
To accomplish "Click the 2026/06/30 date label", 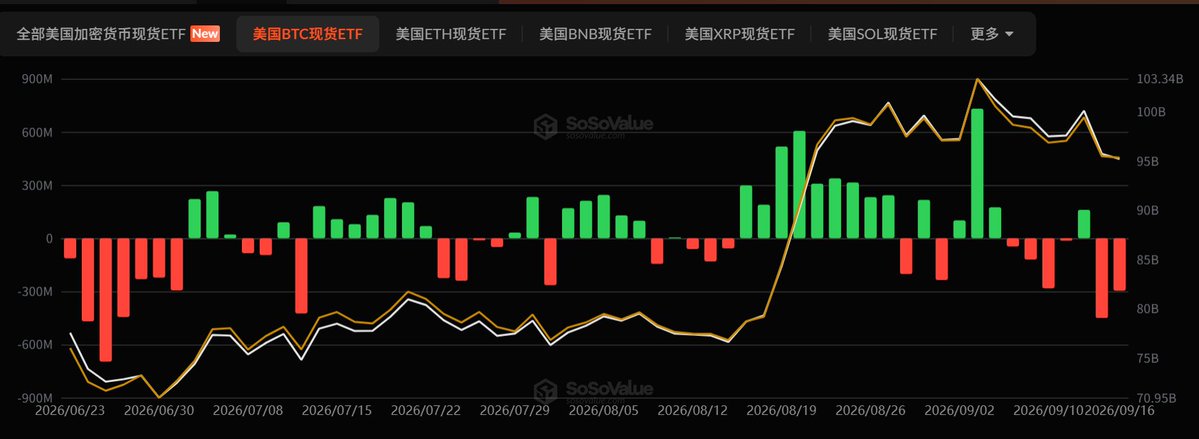I will 159,410.
